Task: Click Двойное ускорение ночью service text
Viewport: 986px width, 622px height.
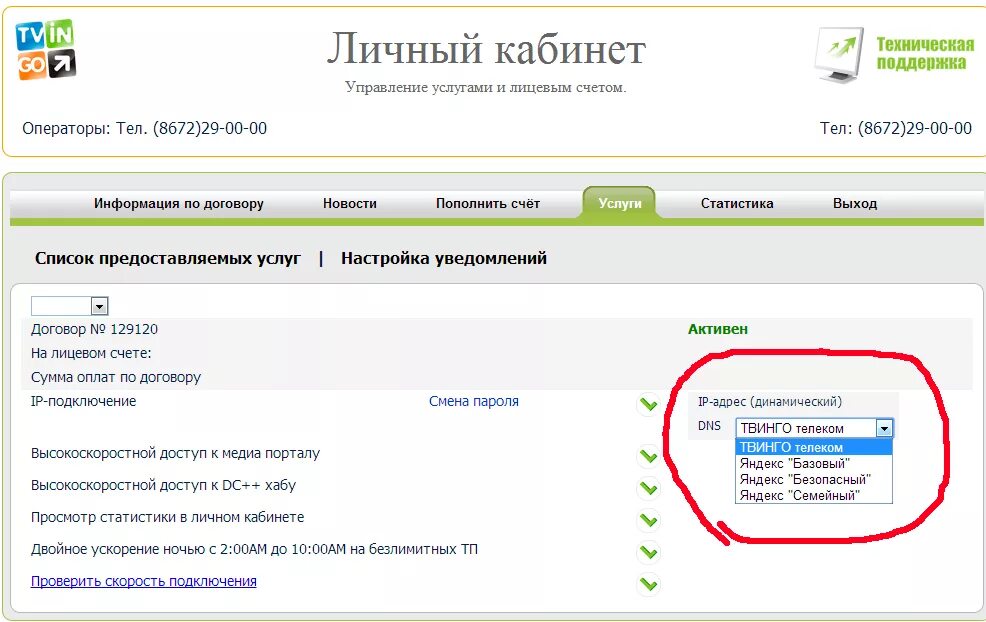Action: tap(254, 549)
